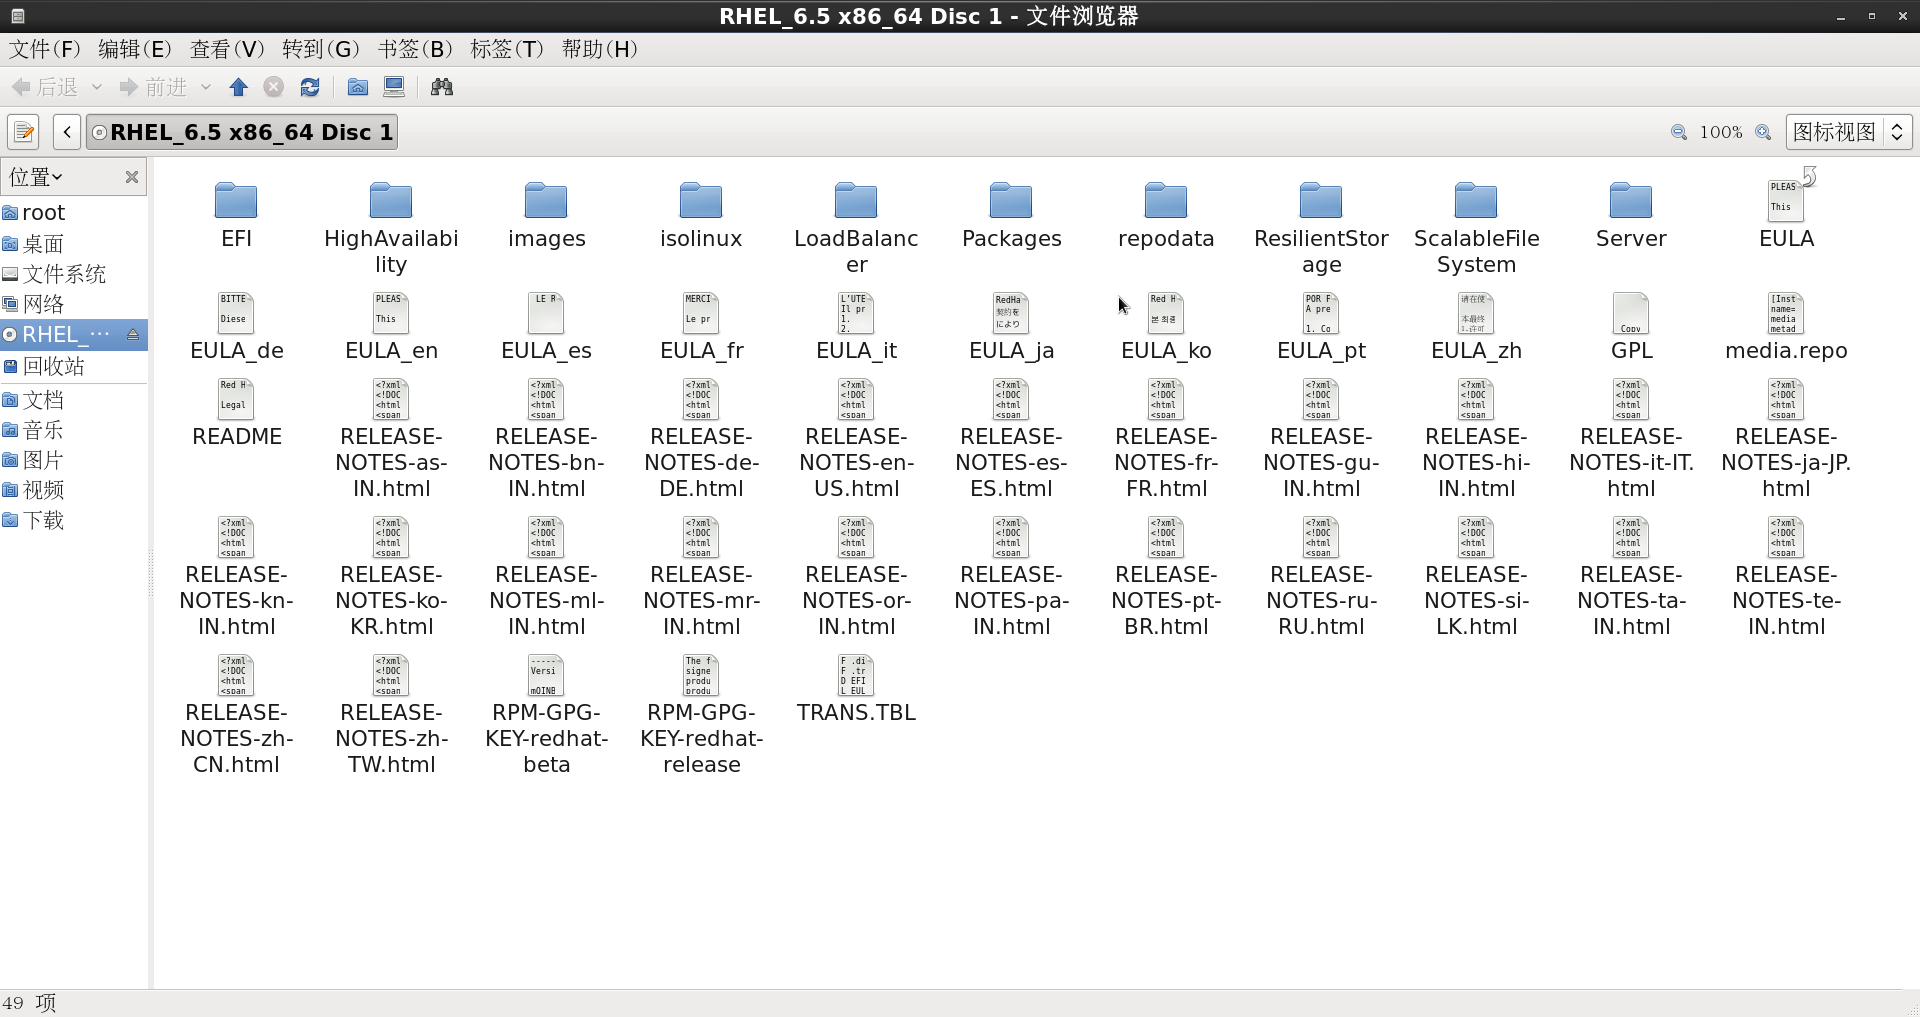1920x1017 pixels.
Task: Open the Packages folder
Action: [1011, 216]
